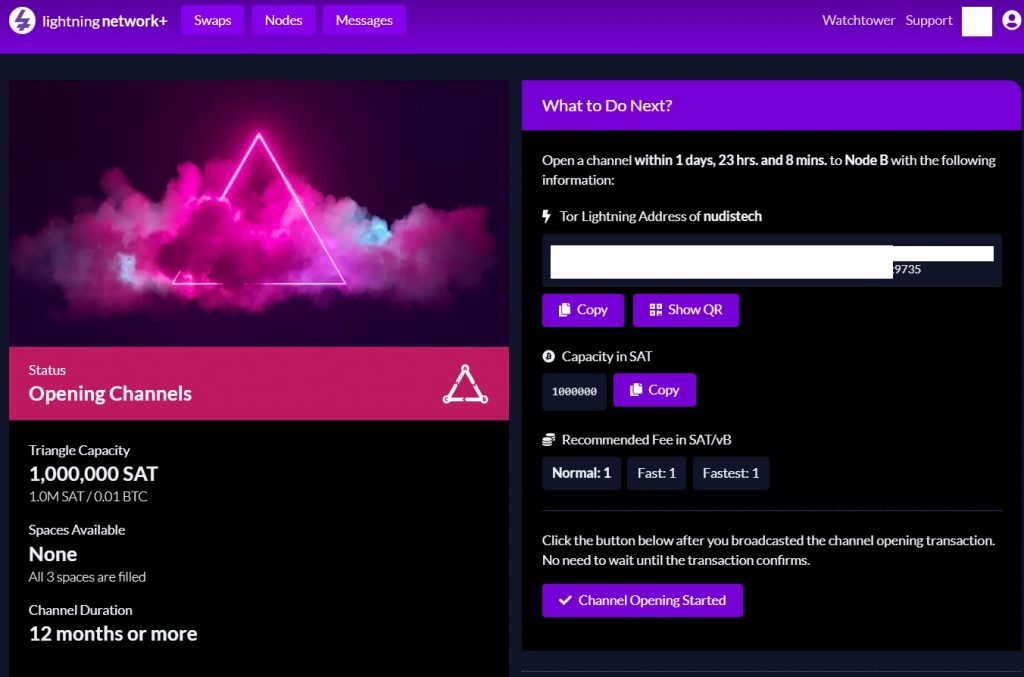Open the Swaps menu
The width and height of the screenshot is (1024, 677).
pos(212,20)
